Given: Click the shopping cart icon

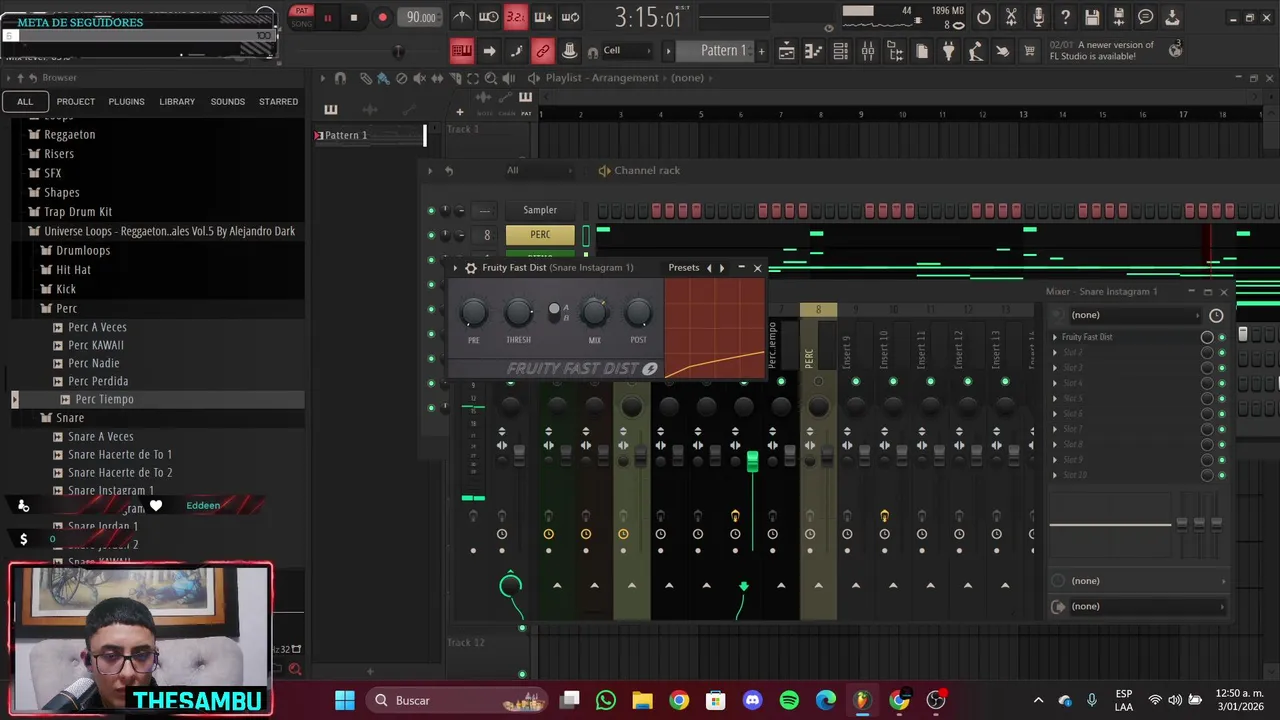Looking at the screenshot, I should tap(1029, 51).
